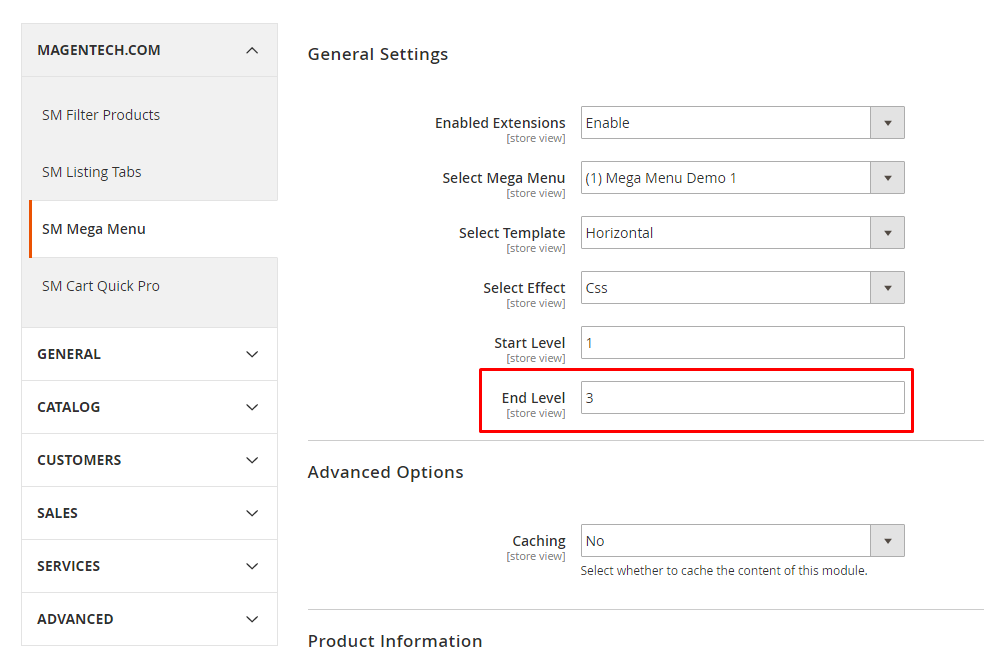
Task: Expand the SALES section chevron
Action: pos(252,513)
